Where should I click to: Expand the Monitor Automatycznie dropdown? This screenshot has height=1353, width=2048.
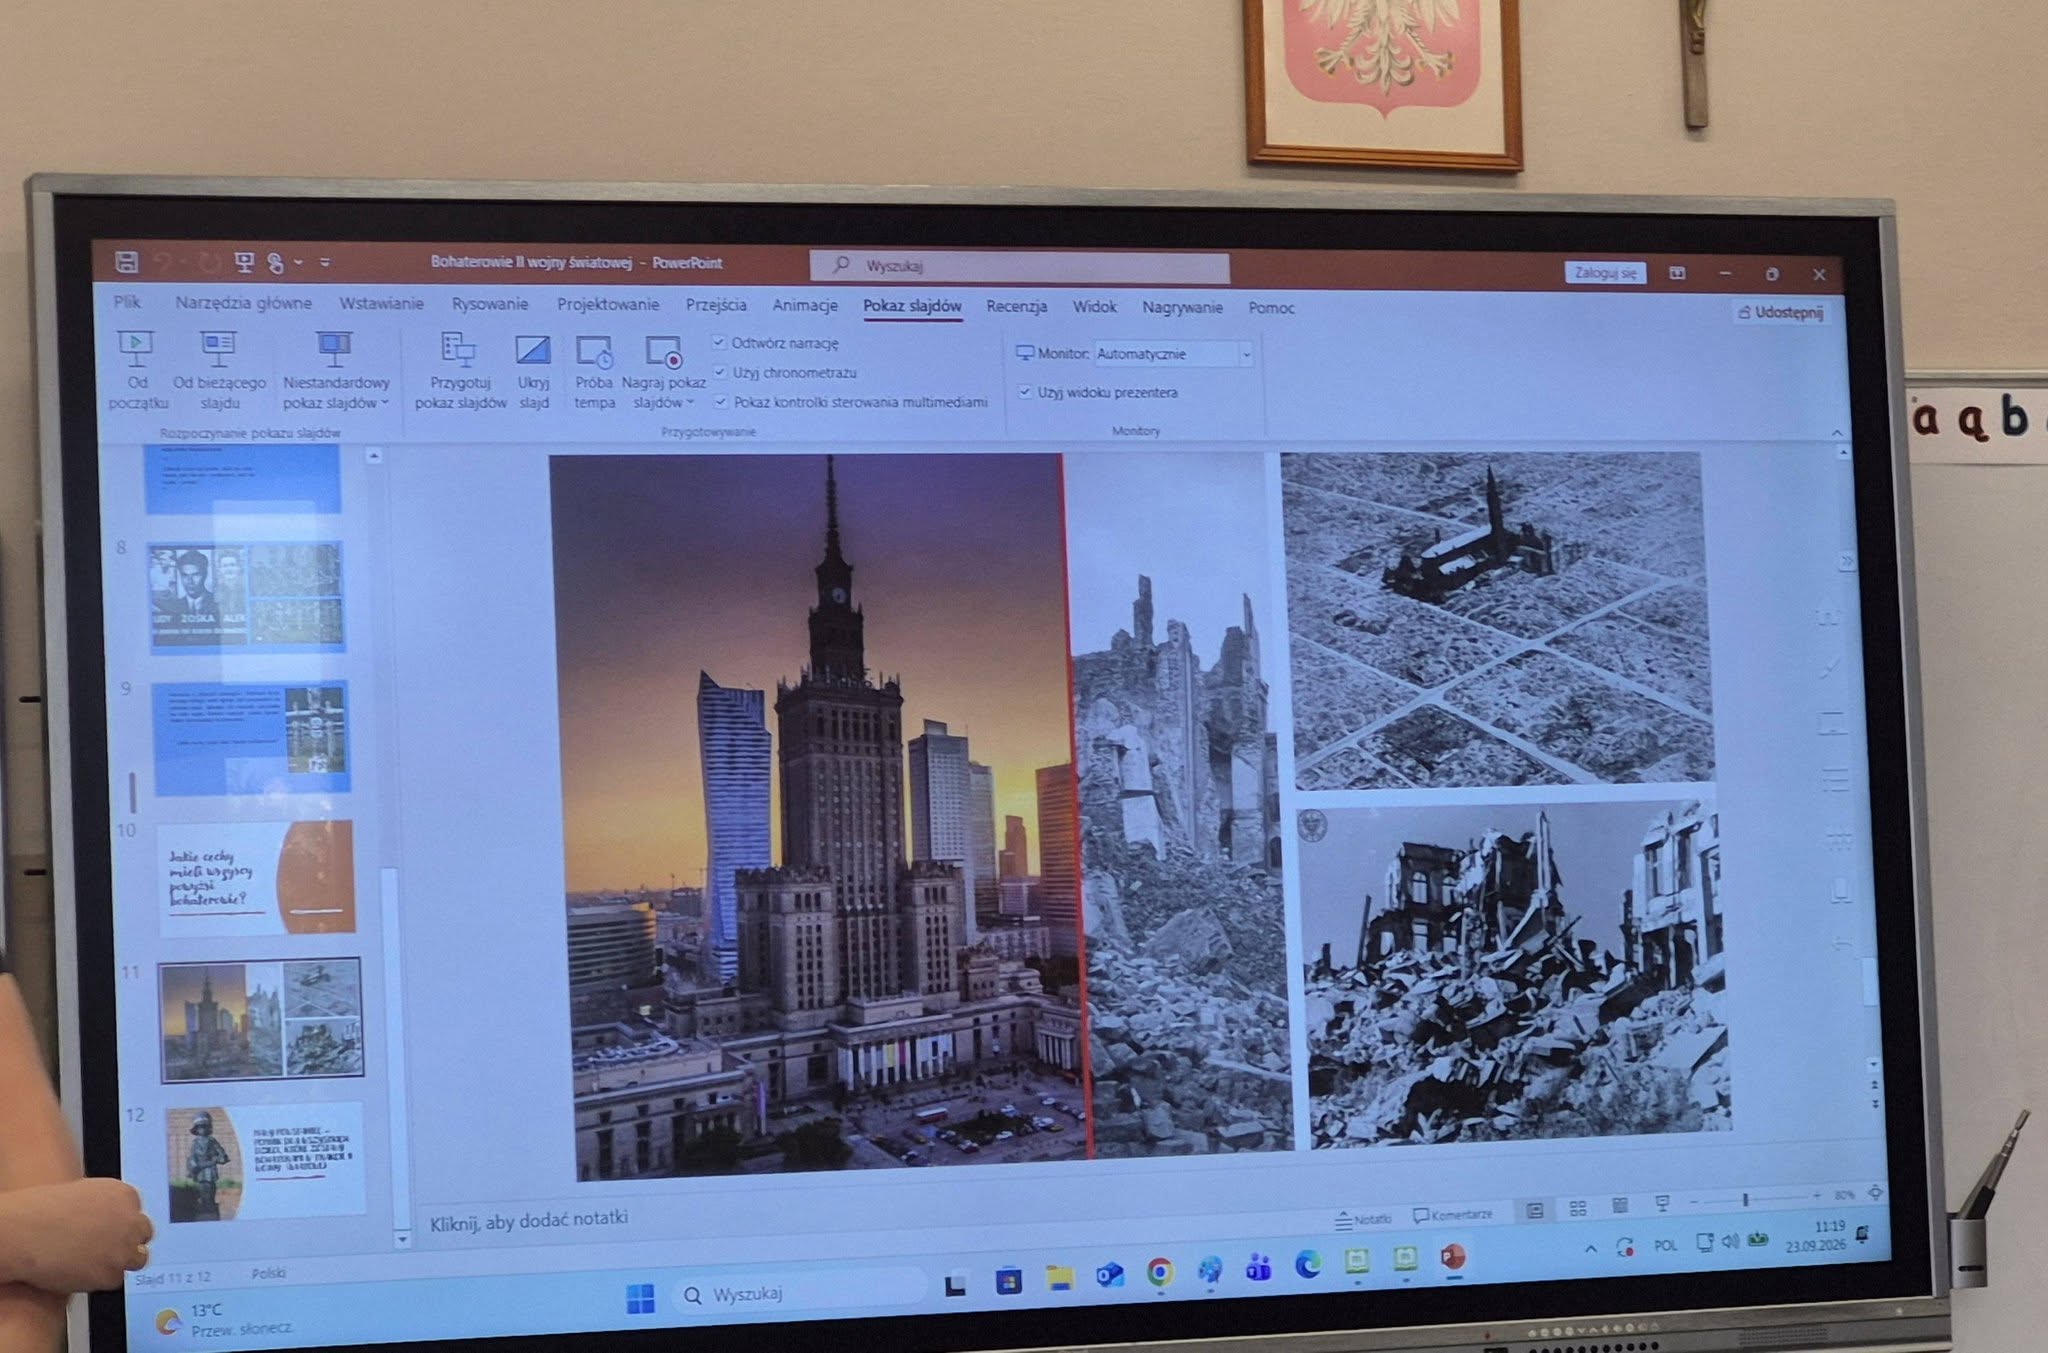click(1246, 354)
